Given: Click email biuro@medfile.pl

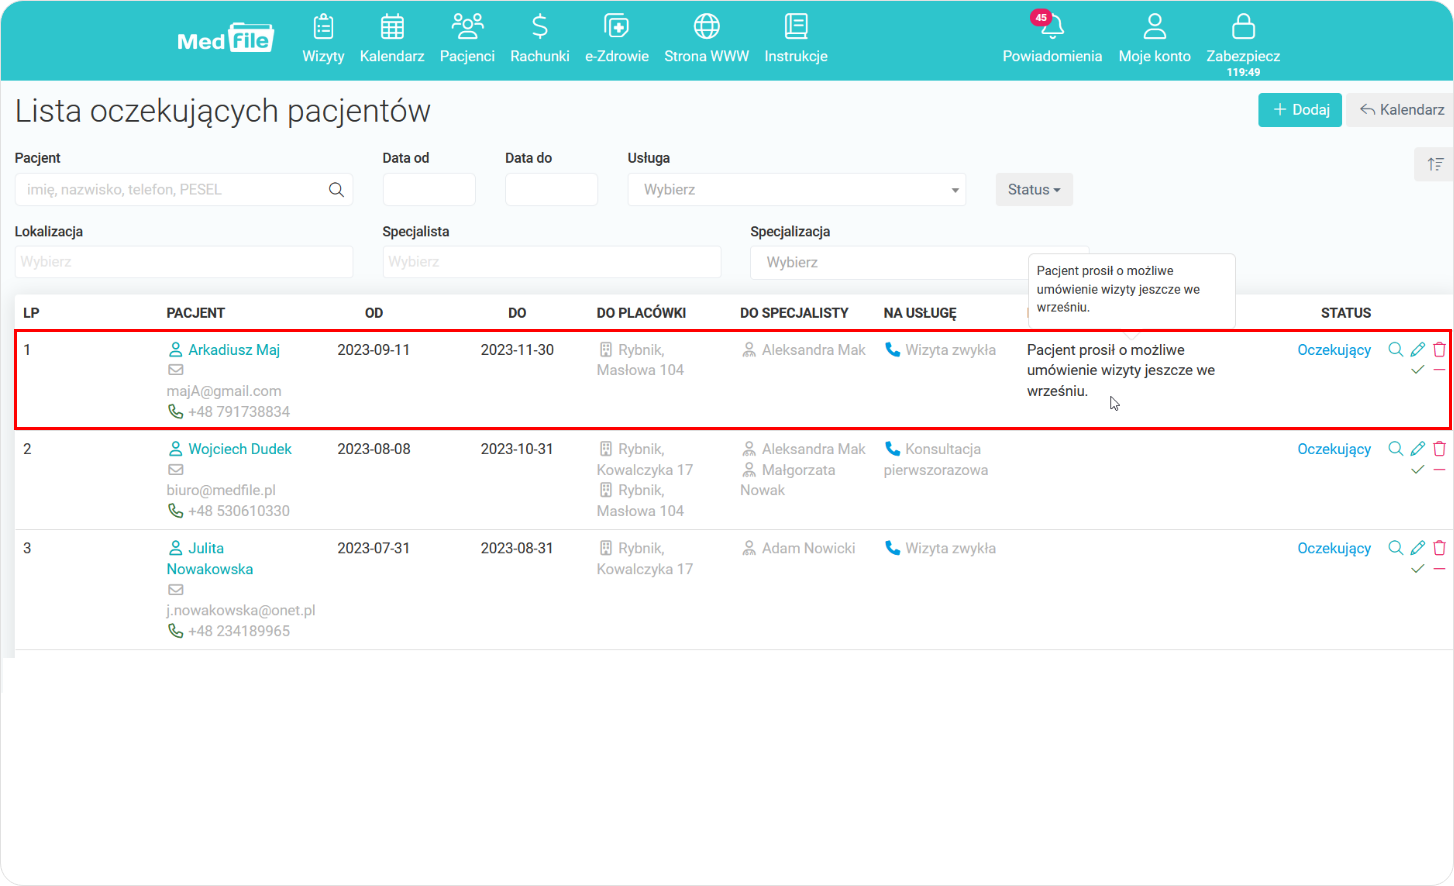Looking at the screenshot, I should (221, 490).
